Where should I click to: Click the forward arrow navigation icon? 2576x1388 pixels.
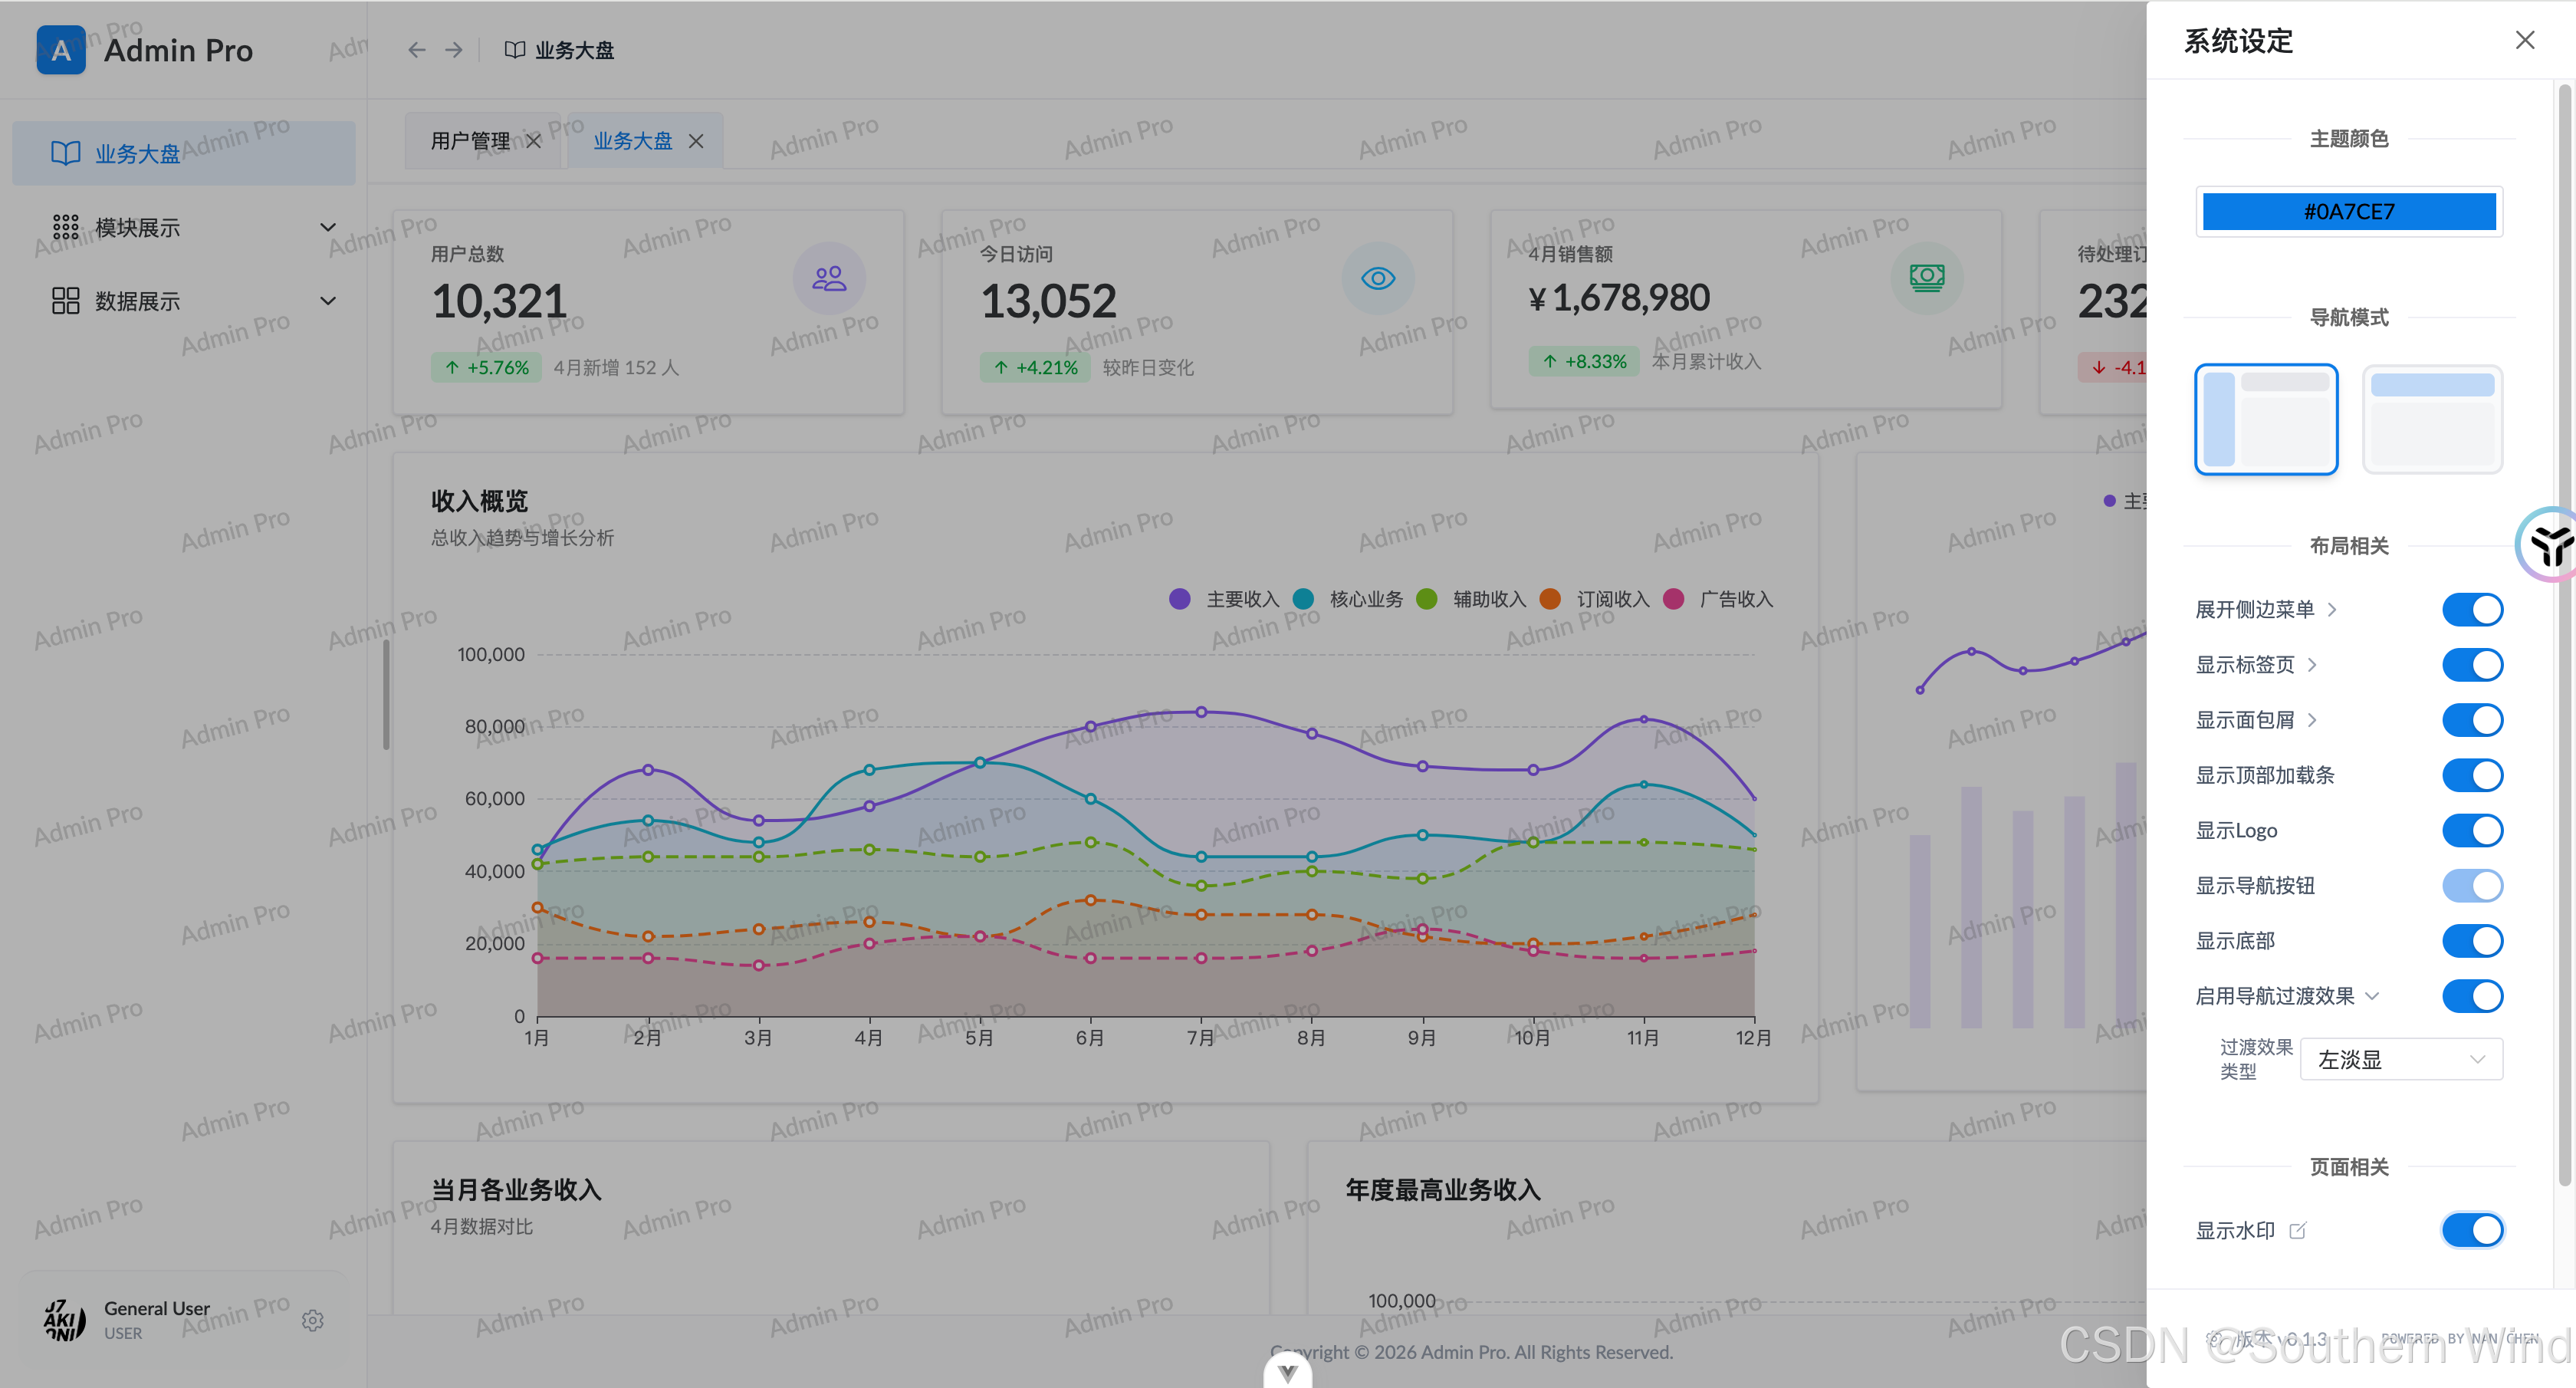point(454,50)
